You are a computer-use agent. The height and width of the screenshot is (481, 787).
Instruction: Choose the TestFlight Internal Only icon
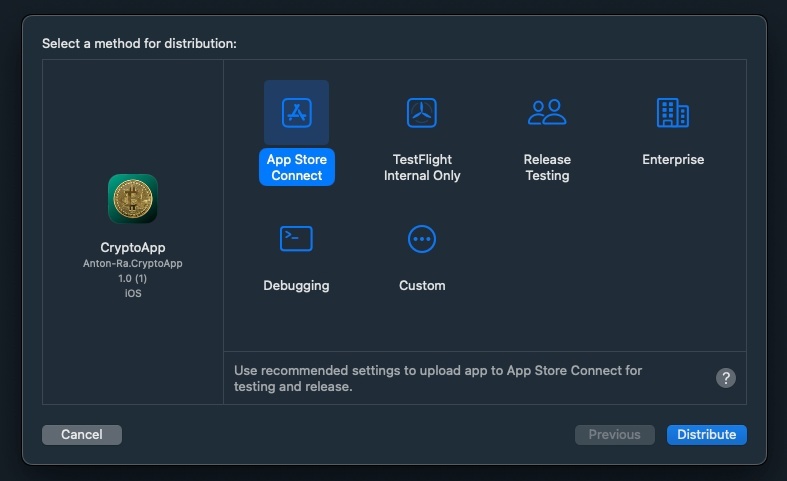[422, 112]
